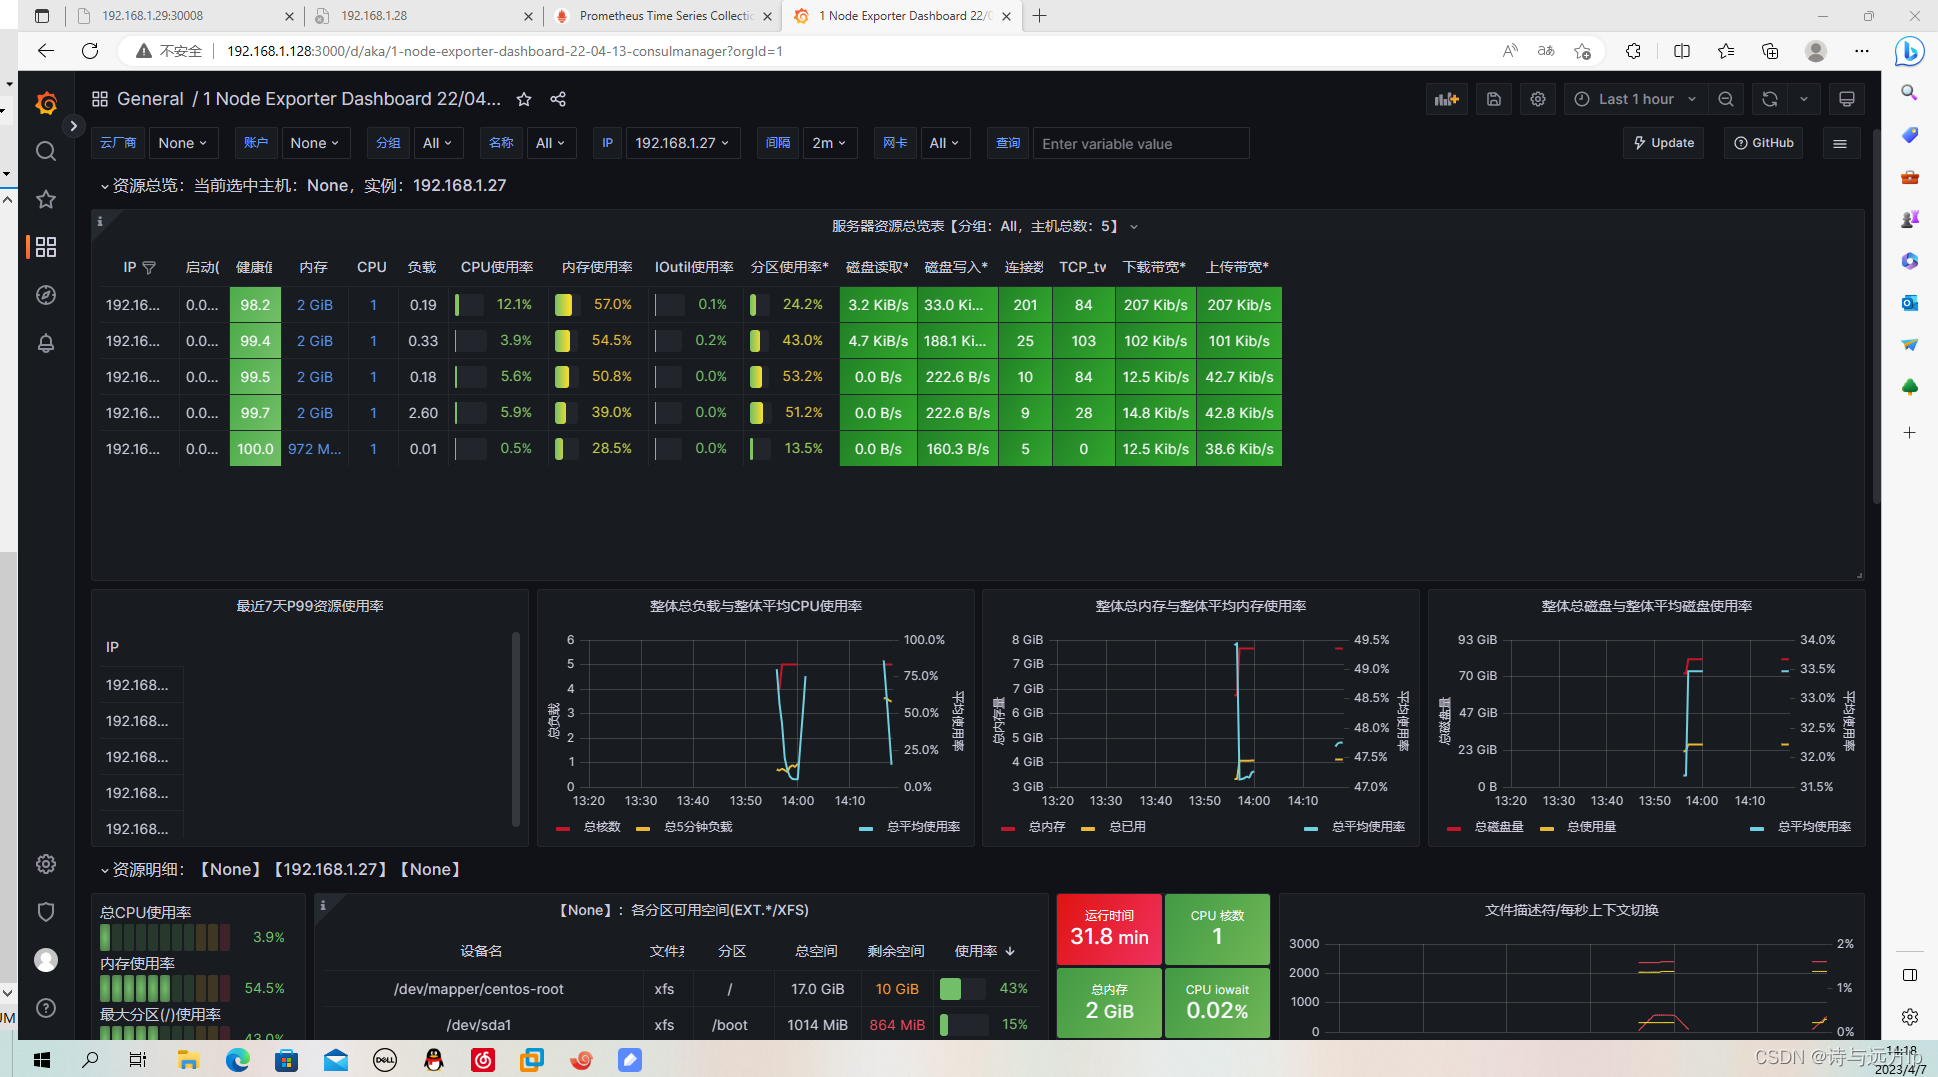Collapse the 资源总览 section
1938x1077 pixels.
pyautogui.click(x=106, y=185)
